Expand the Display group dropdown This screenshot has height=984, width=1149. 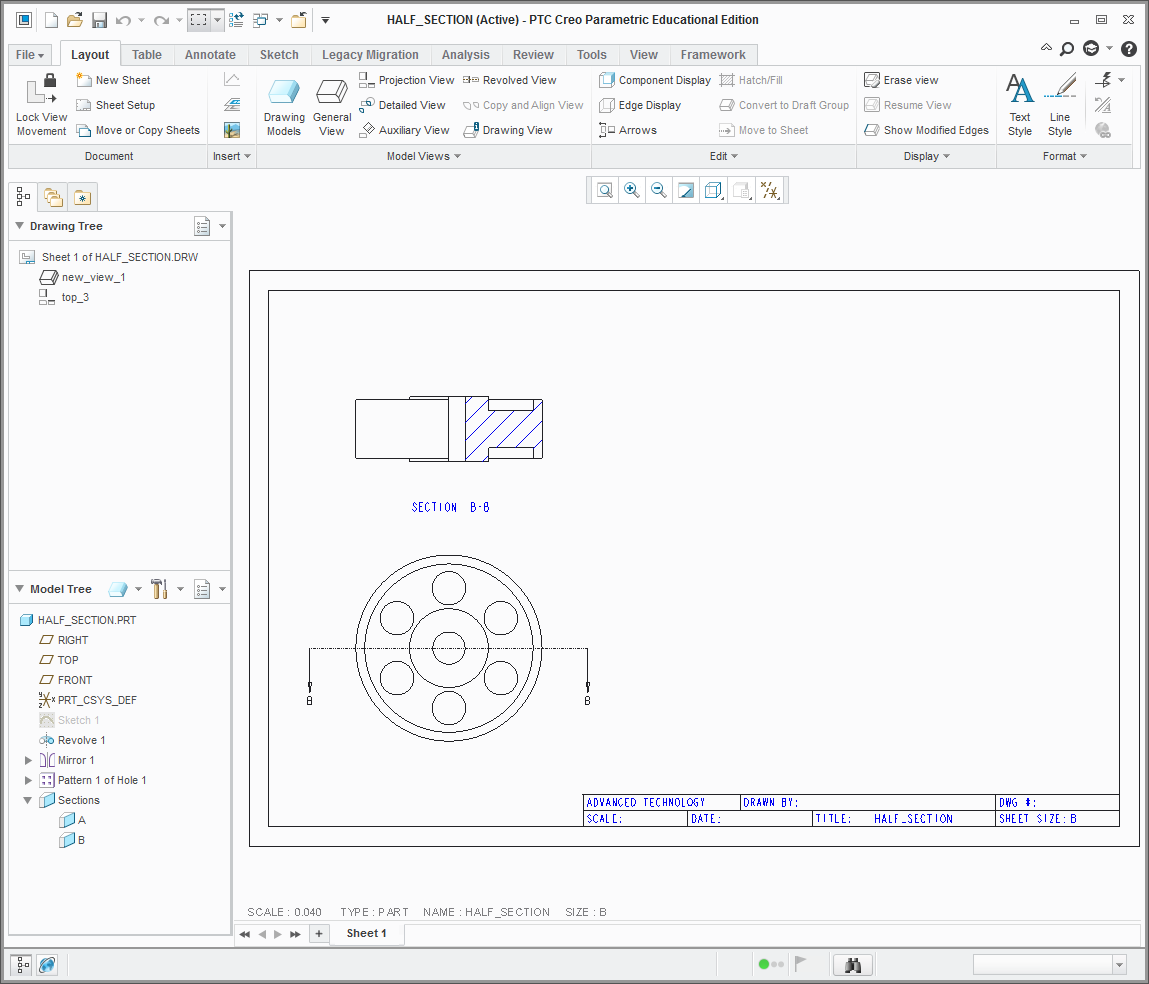coord(927,156)
